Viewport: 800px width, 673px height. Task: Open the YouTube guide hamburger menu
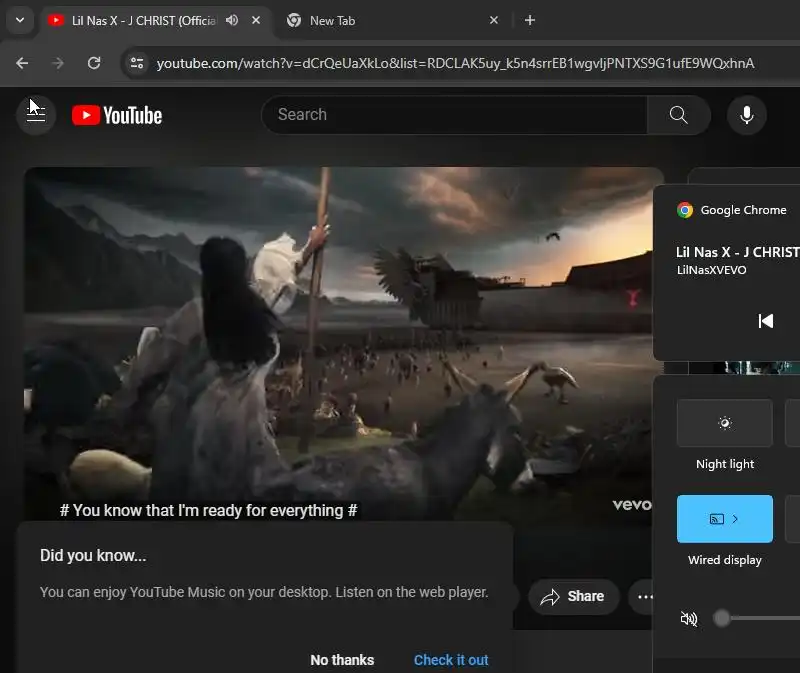[36, 115]
